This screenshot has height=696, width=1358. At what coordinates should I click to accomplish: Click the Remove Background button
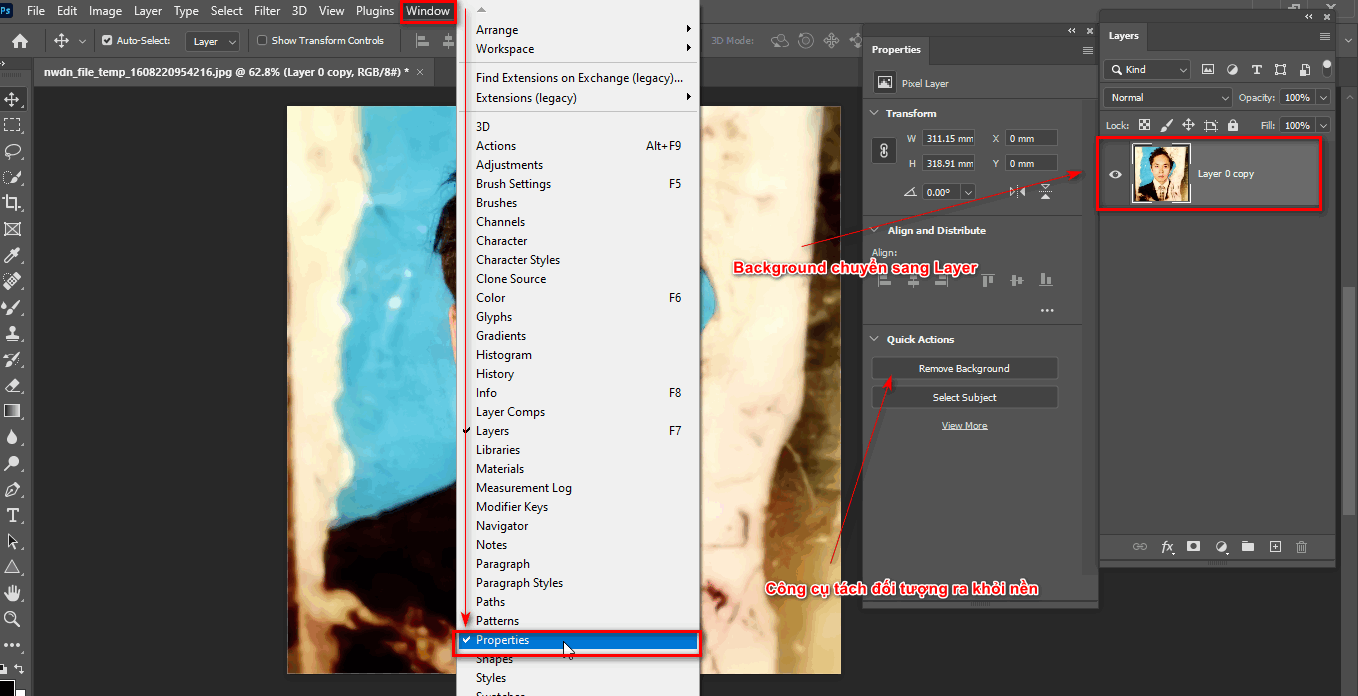[x=963, y=368]
